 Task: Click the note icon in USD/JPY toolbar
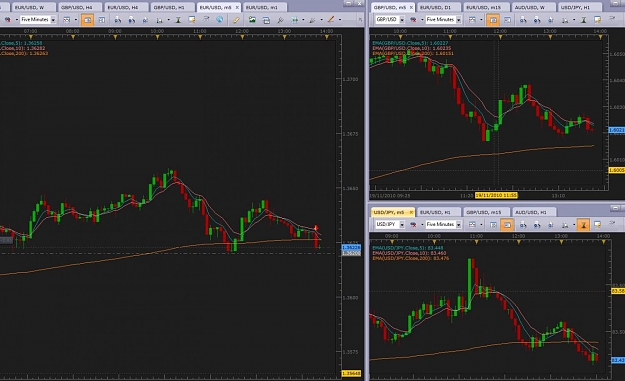[x=597, y=224]
